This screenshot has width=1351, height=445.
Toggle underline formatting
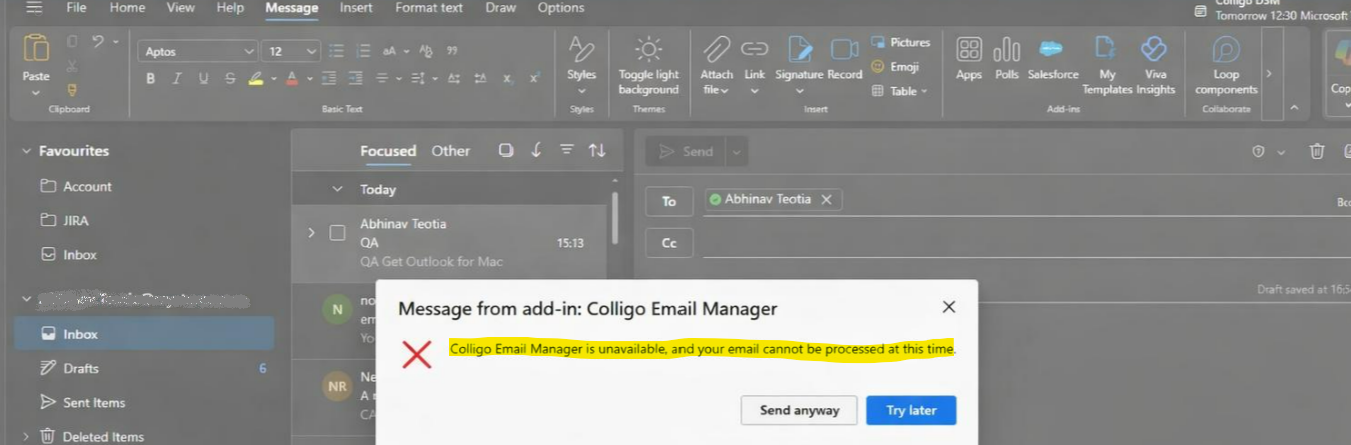[x=204, y=78]
